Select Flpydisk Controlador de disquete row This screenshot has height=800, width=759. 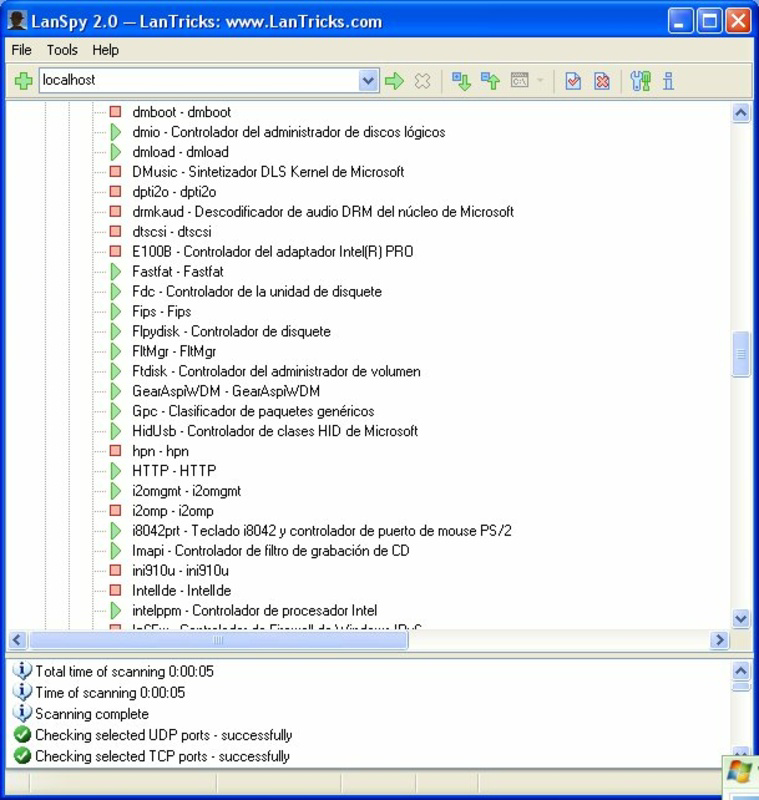pos(231,331)
